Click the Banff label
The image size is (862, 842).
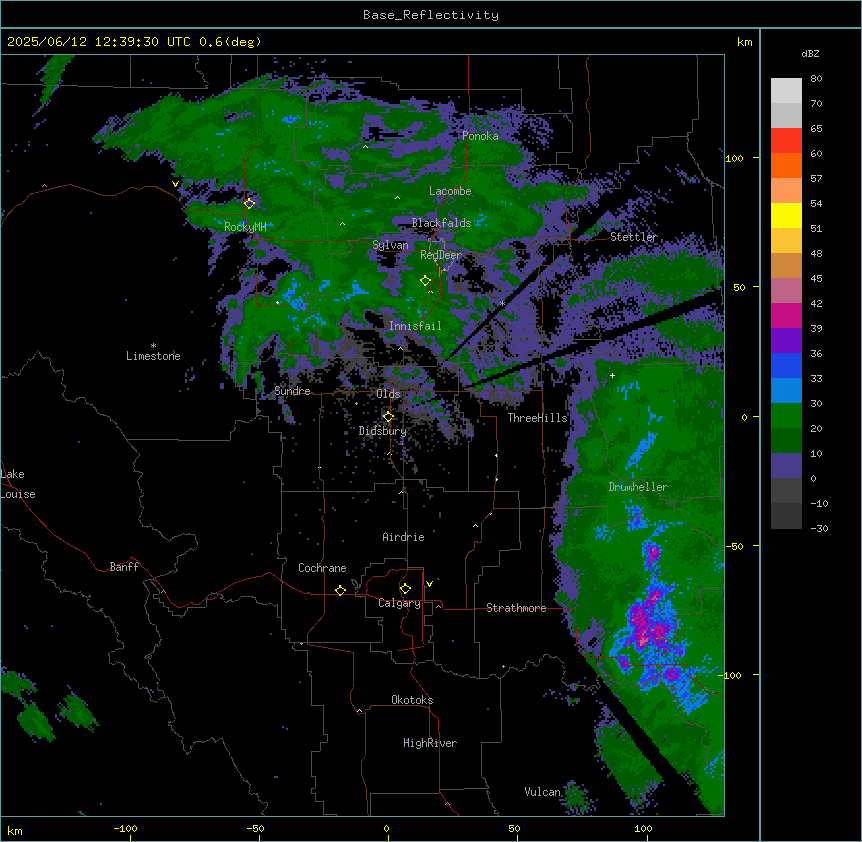click(x=124, y=567)
